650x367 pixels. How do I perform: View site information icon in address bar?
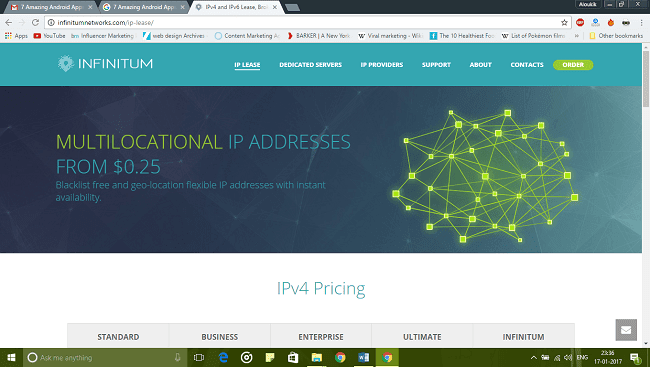pyautogui.click(x=51, y=22)
